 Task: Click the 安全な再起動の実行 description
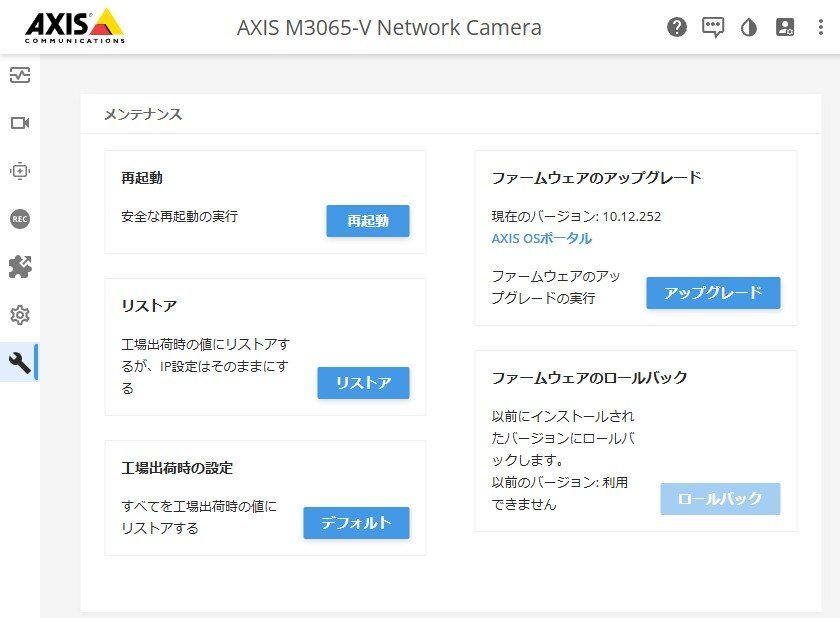pos(179,216)
